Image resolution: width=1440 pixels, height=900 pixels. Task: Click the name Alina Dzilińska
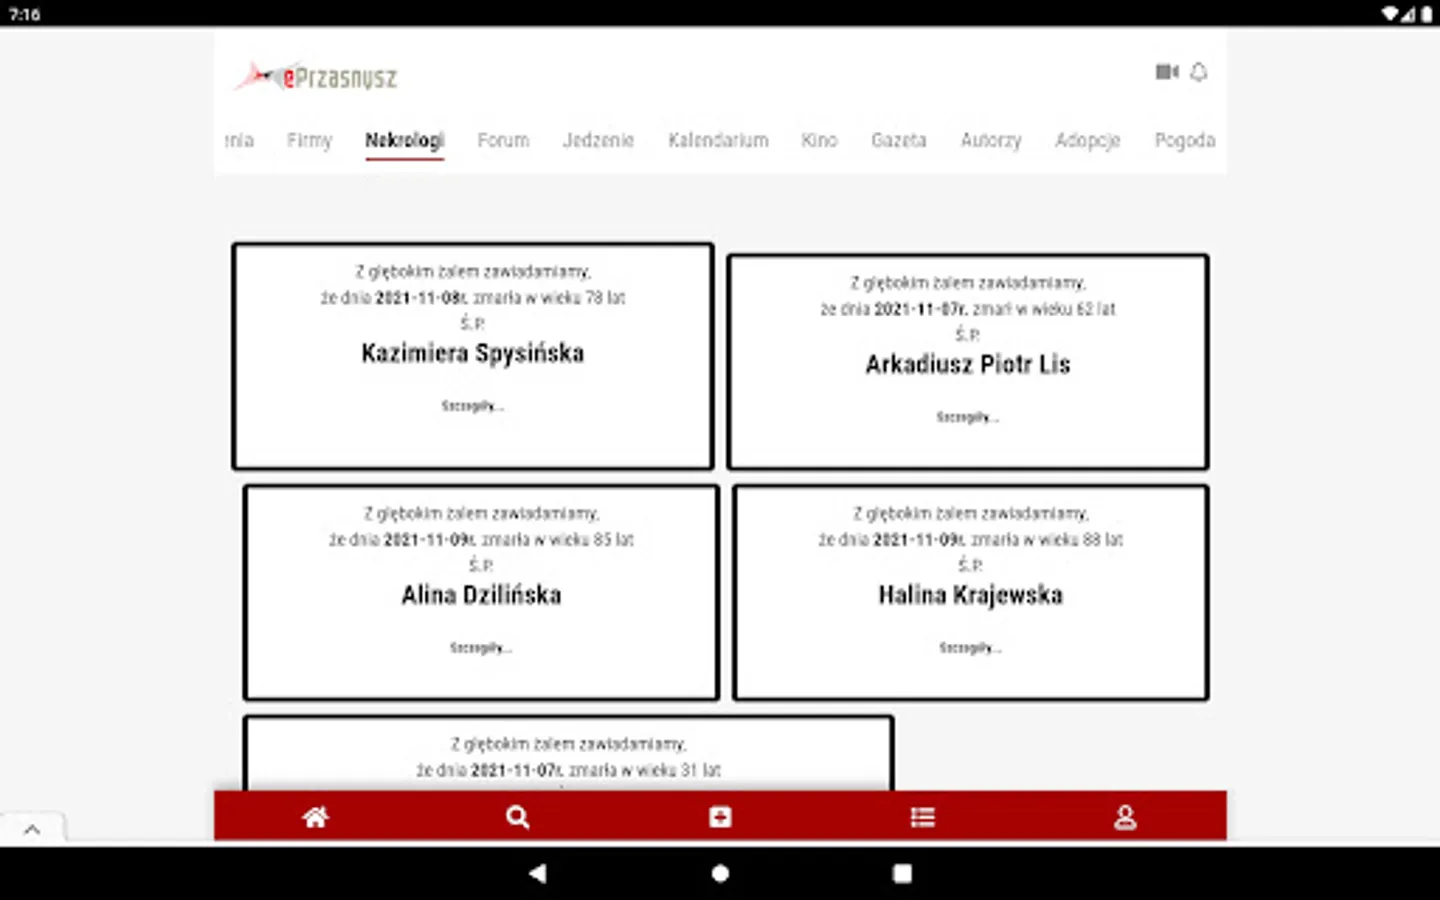pyautogui.click(x=481, y=595)
